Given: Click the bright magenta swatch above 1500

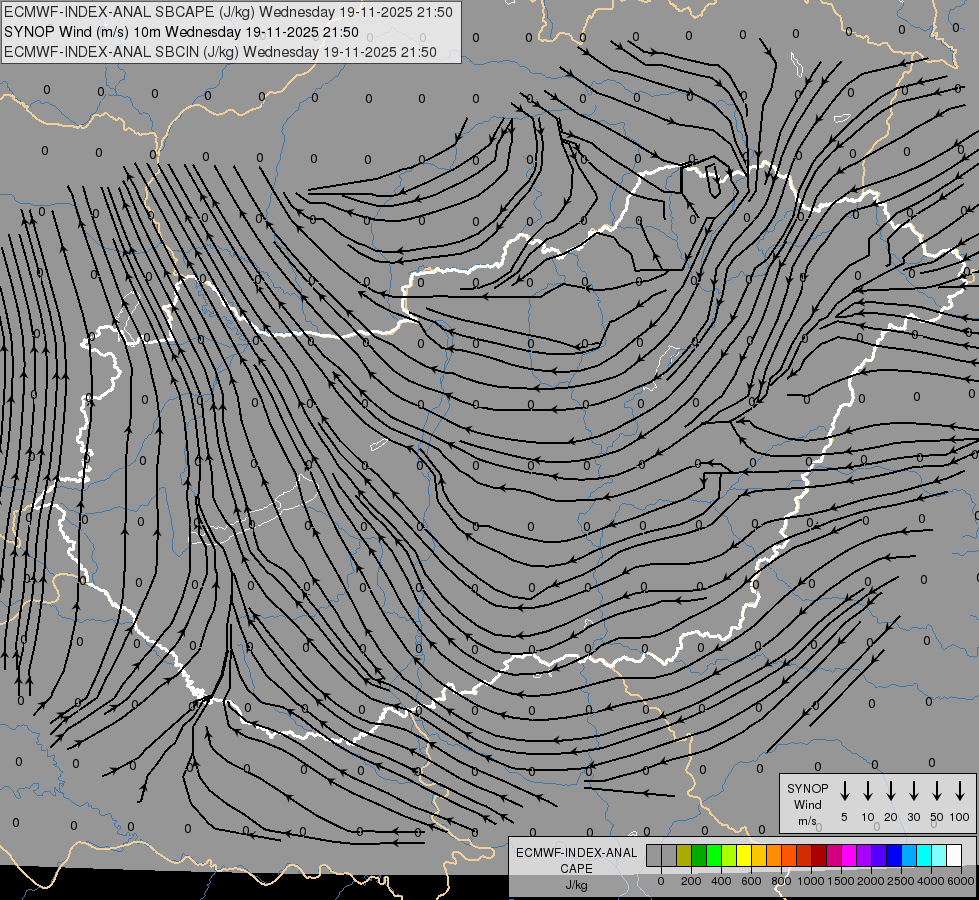Looking at the screenshot, I should pyautogui.click(x=850, y=855).
